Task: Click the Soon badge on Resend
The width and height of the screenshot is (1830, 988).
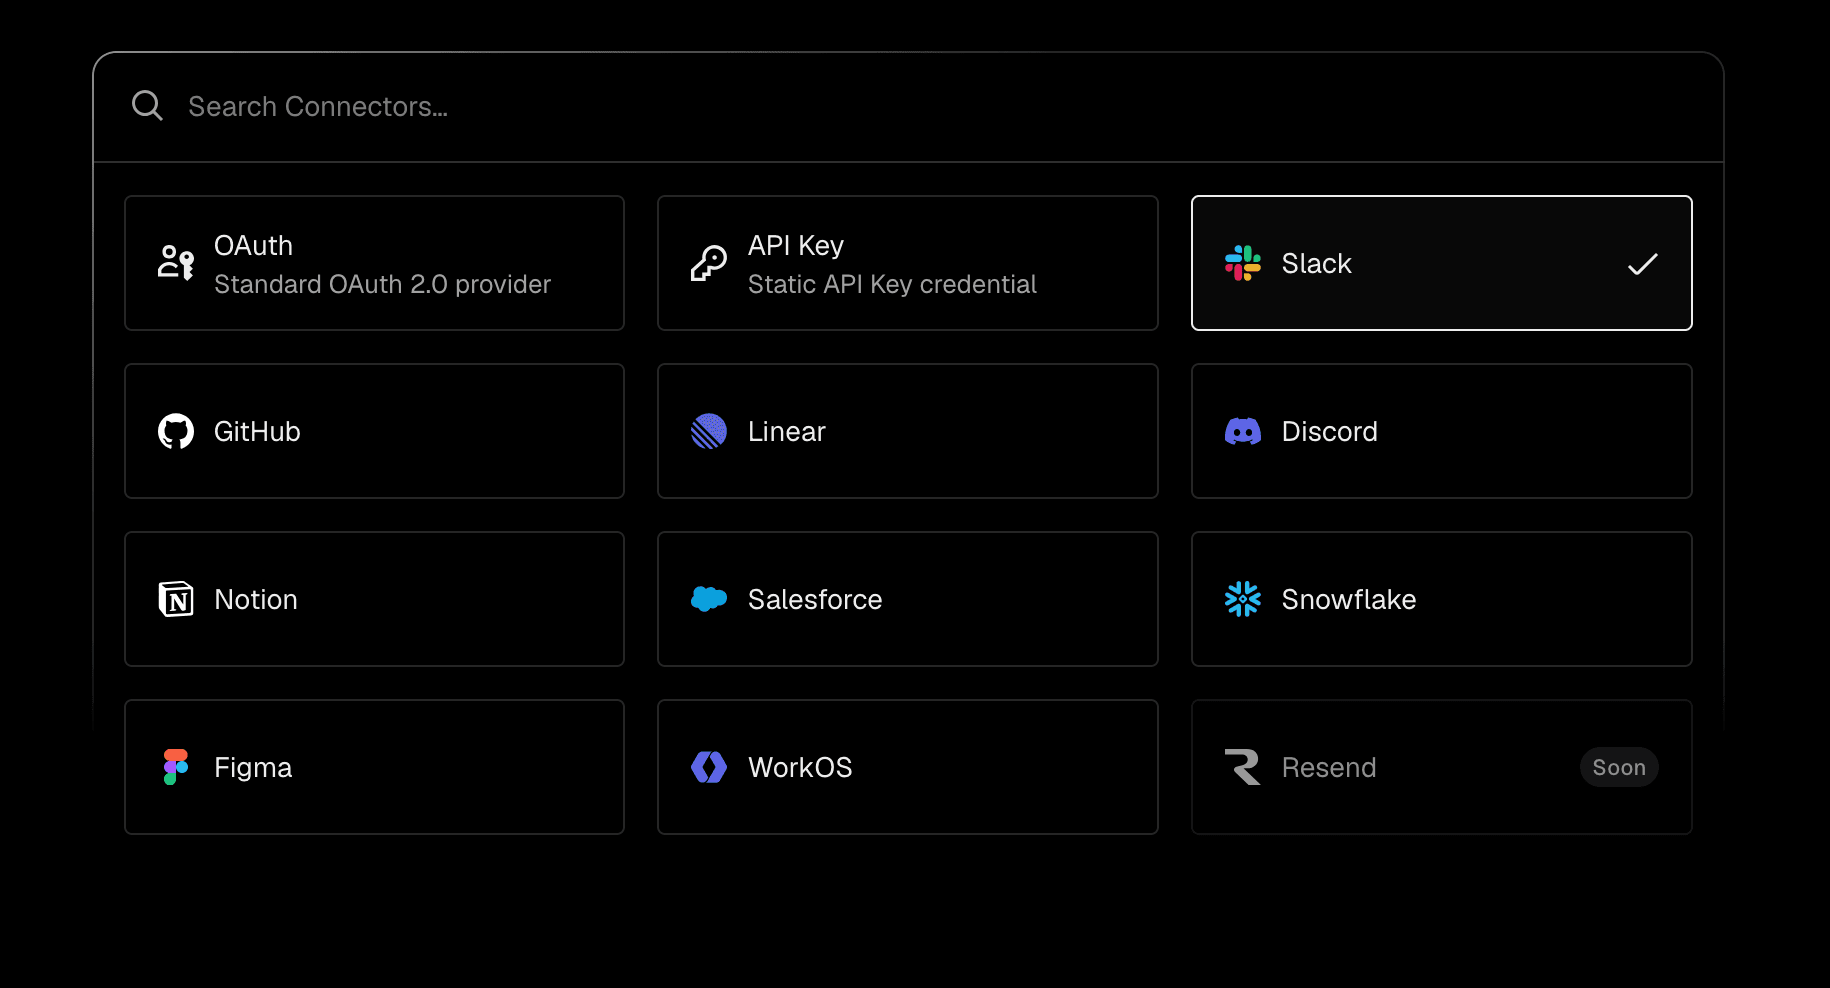Action: [x=1619, y=767]
